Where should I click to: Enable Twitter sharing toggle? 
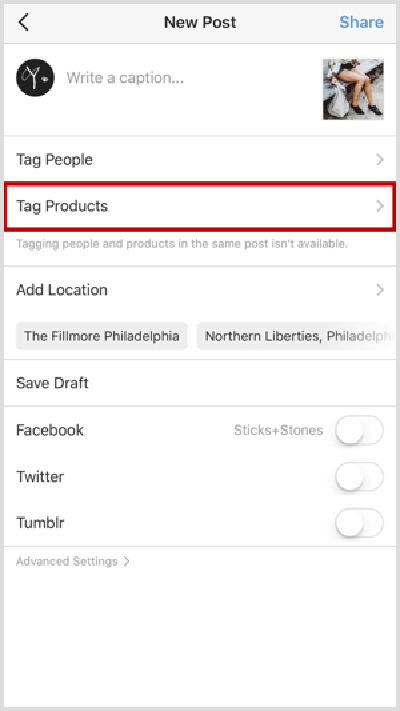(x=359, y=477)
